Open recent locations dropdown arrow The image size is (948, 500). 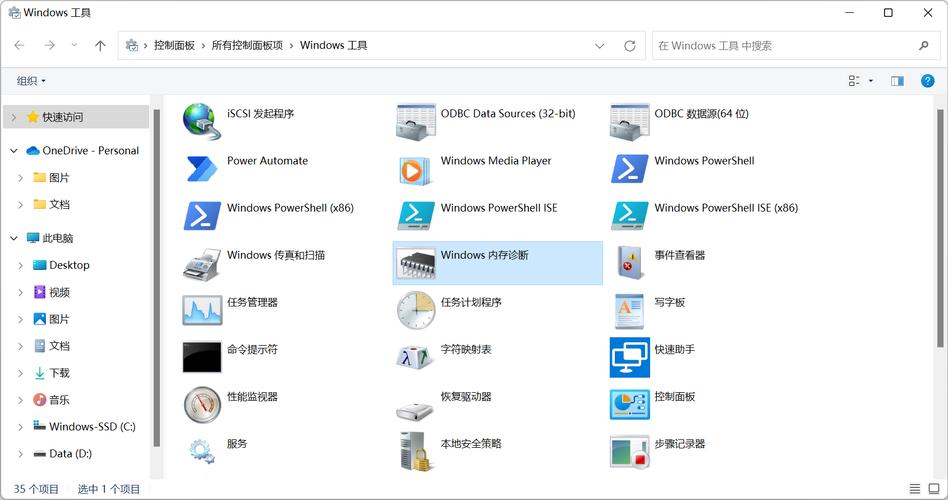click(x=74, y=45)
